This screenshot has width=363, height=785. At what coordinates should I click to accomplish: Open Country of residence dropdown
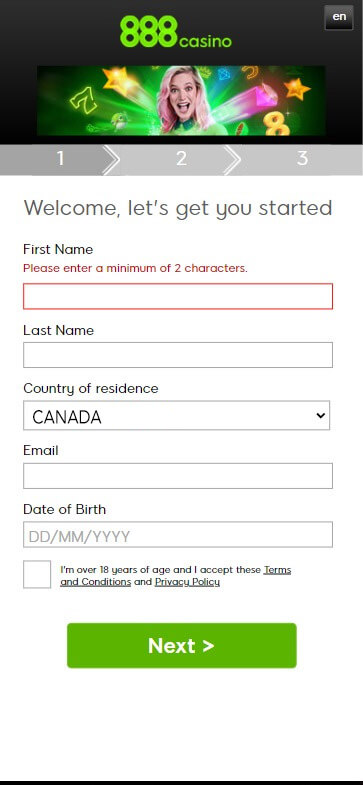[176, 416]
